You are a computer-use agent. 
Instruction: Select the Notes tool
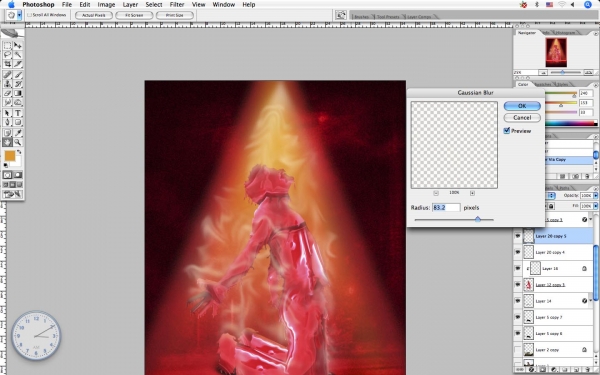pyautogui.click(x=7, y=133)
